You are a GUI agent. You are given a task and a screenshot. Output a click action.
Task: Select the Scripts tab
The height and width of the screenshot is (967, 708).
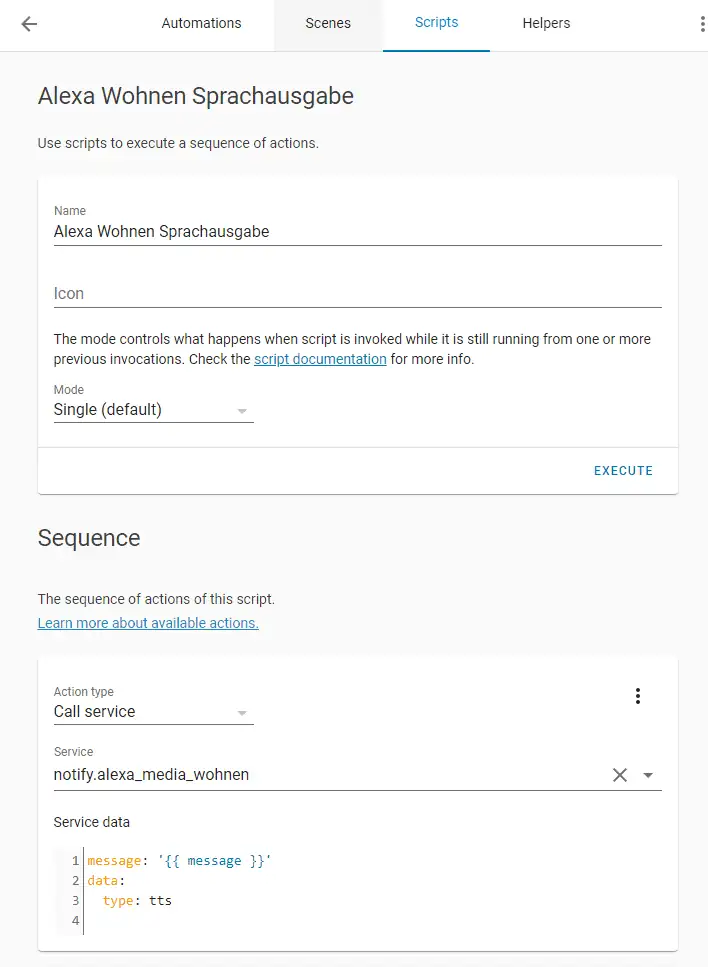click(x=436, y=24)
